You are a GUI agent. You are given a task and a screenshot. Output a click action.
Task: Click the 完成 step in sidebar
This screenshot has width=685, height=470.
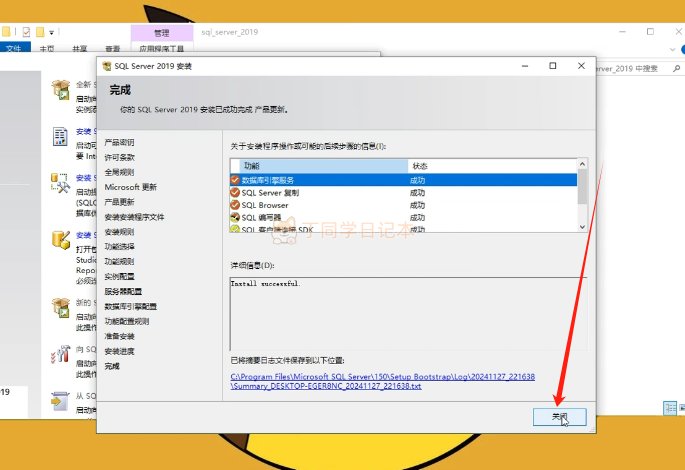(x=112, y=366)
